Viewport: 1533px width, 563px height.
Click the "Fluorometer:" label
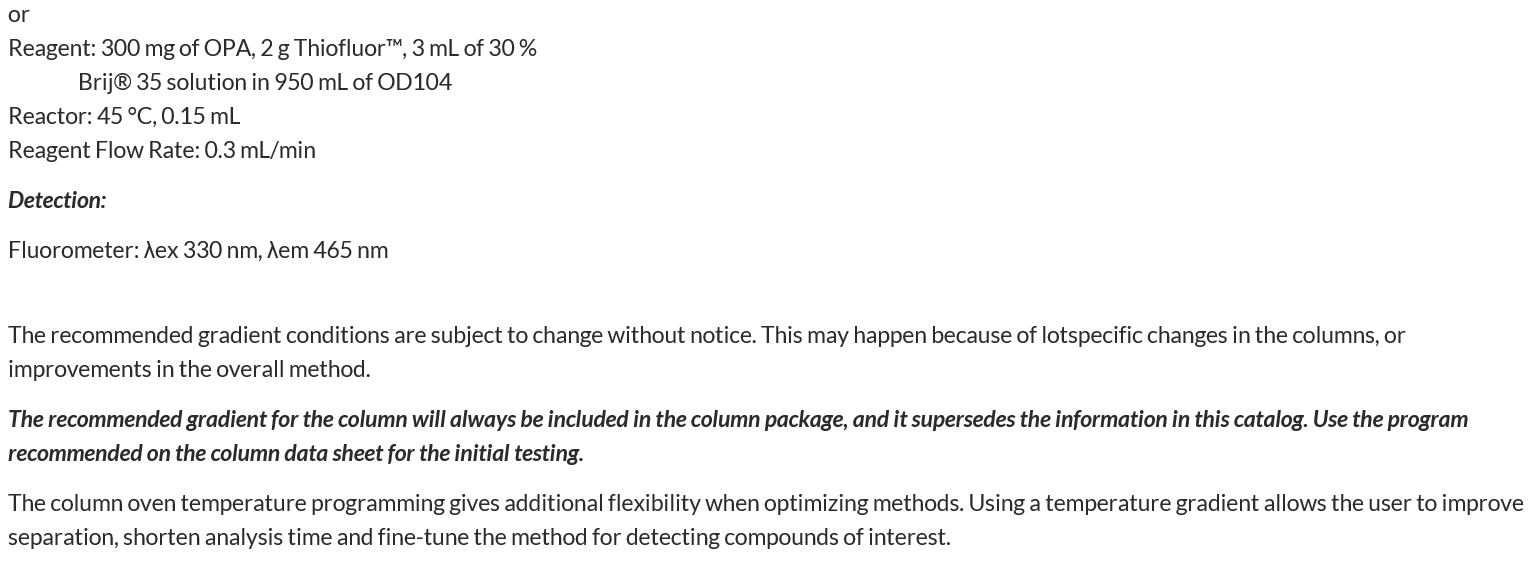[x=73, y=250]
